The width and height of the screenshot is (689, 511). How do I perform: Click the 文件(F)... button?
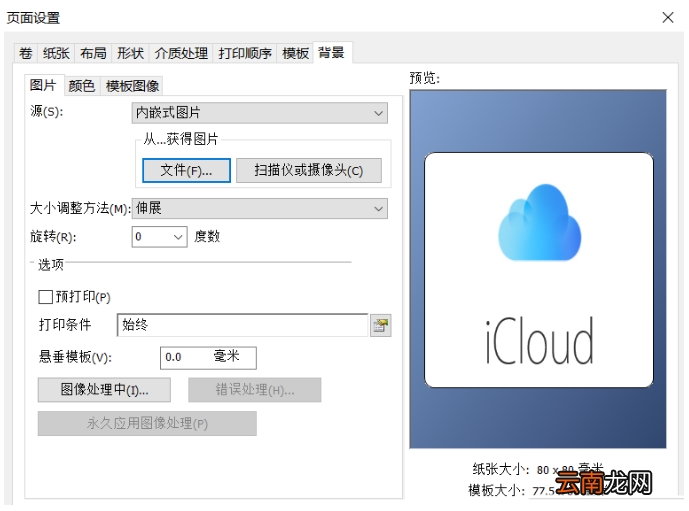(186, 170)
